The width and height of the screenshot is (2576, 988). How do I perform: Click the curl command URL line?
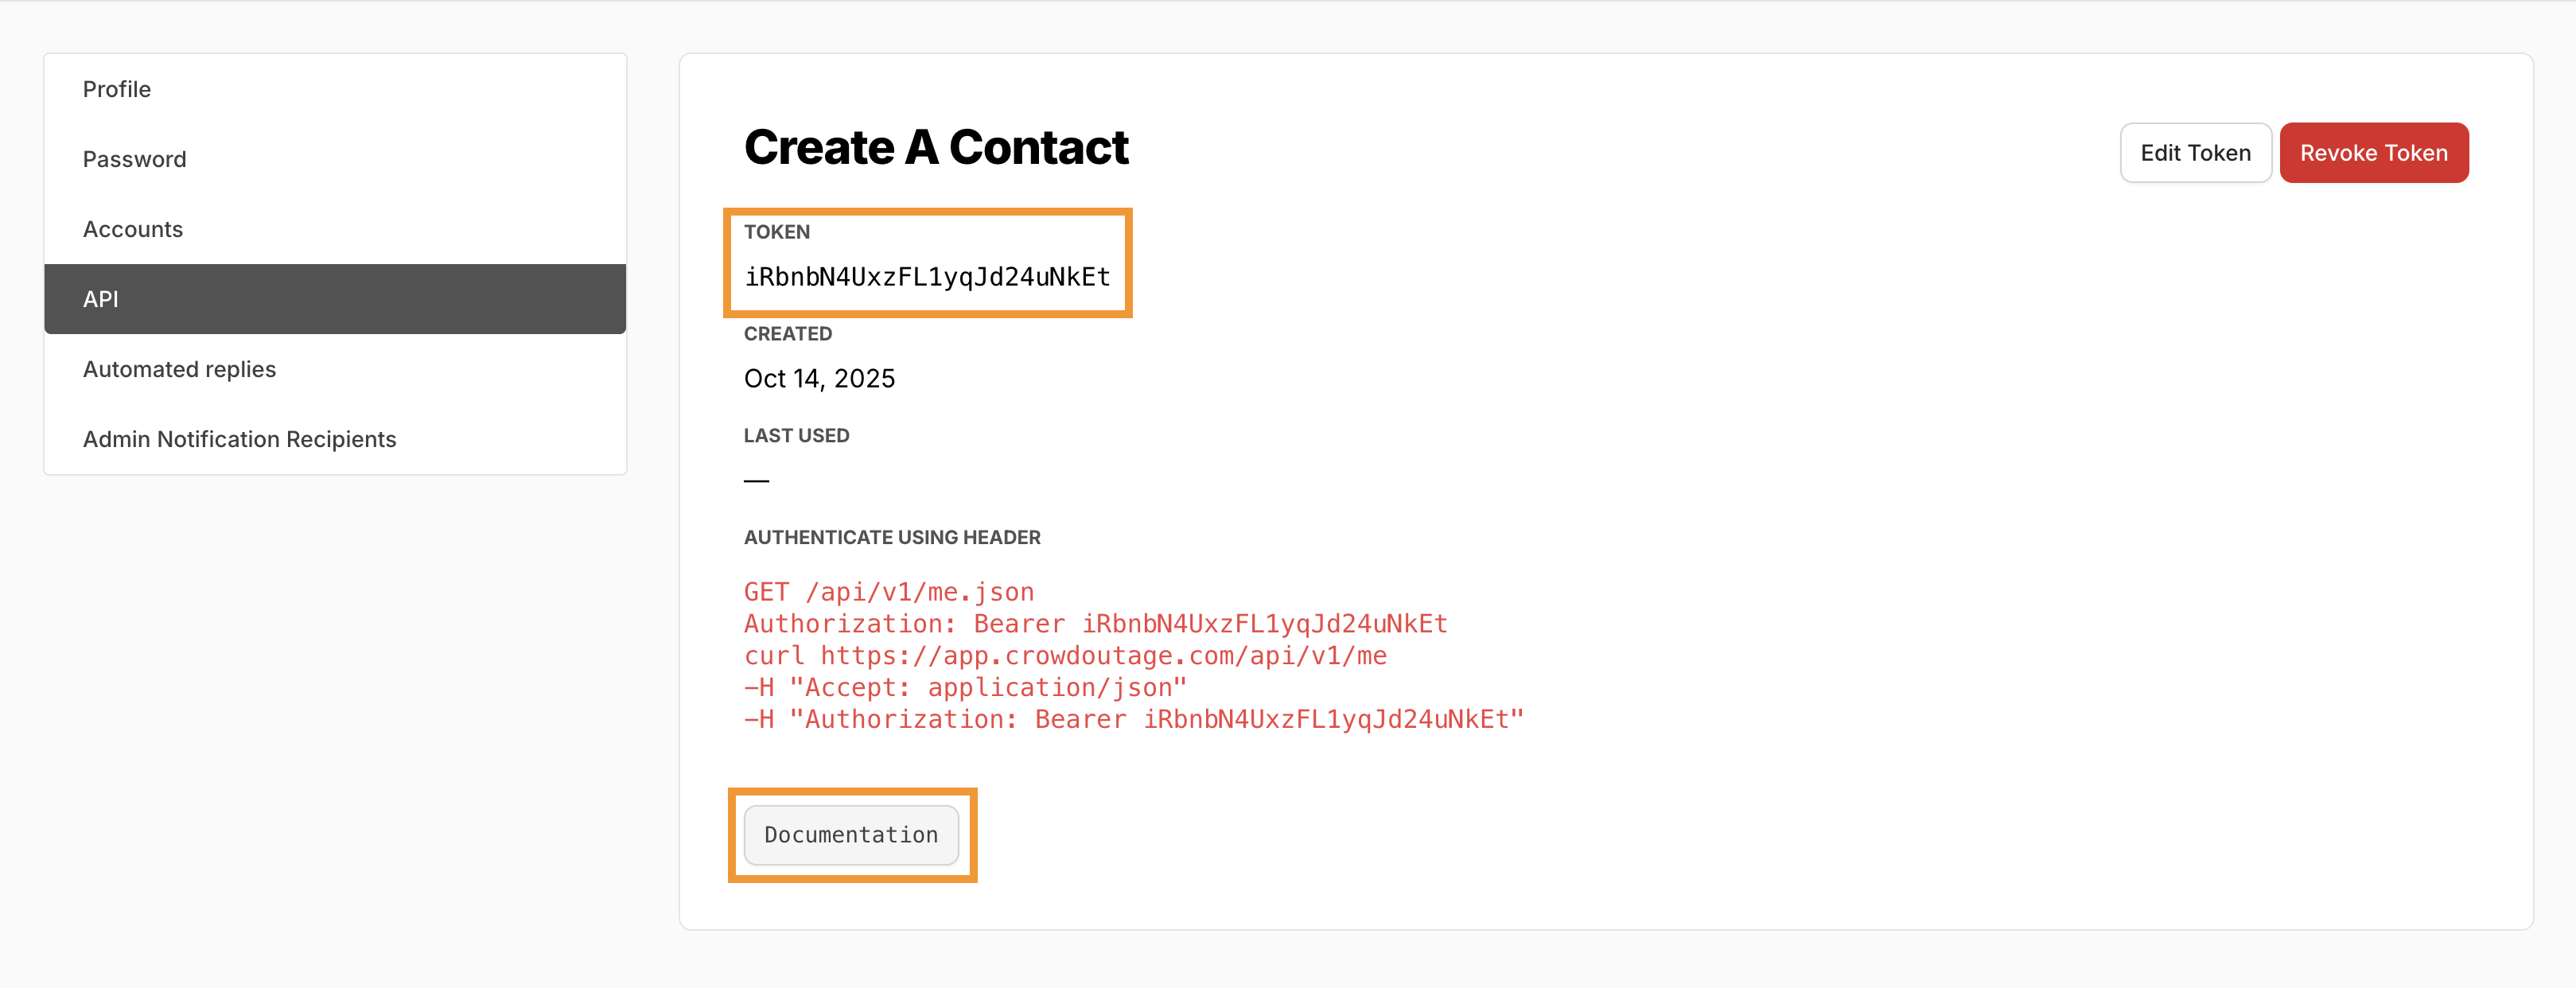click(1065, 656)
